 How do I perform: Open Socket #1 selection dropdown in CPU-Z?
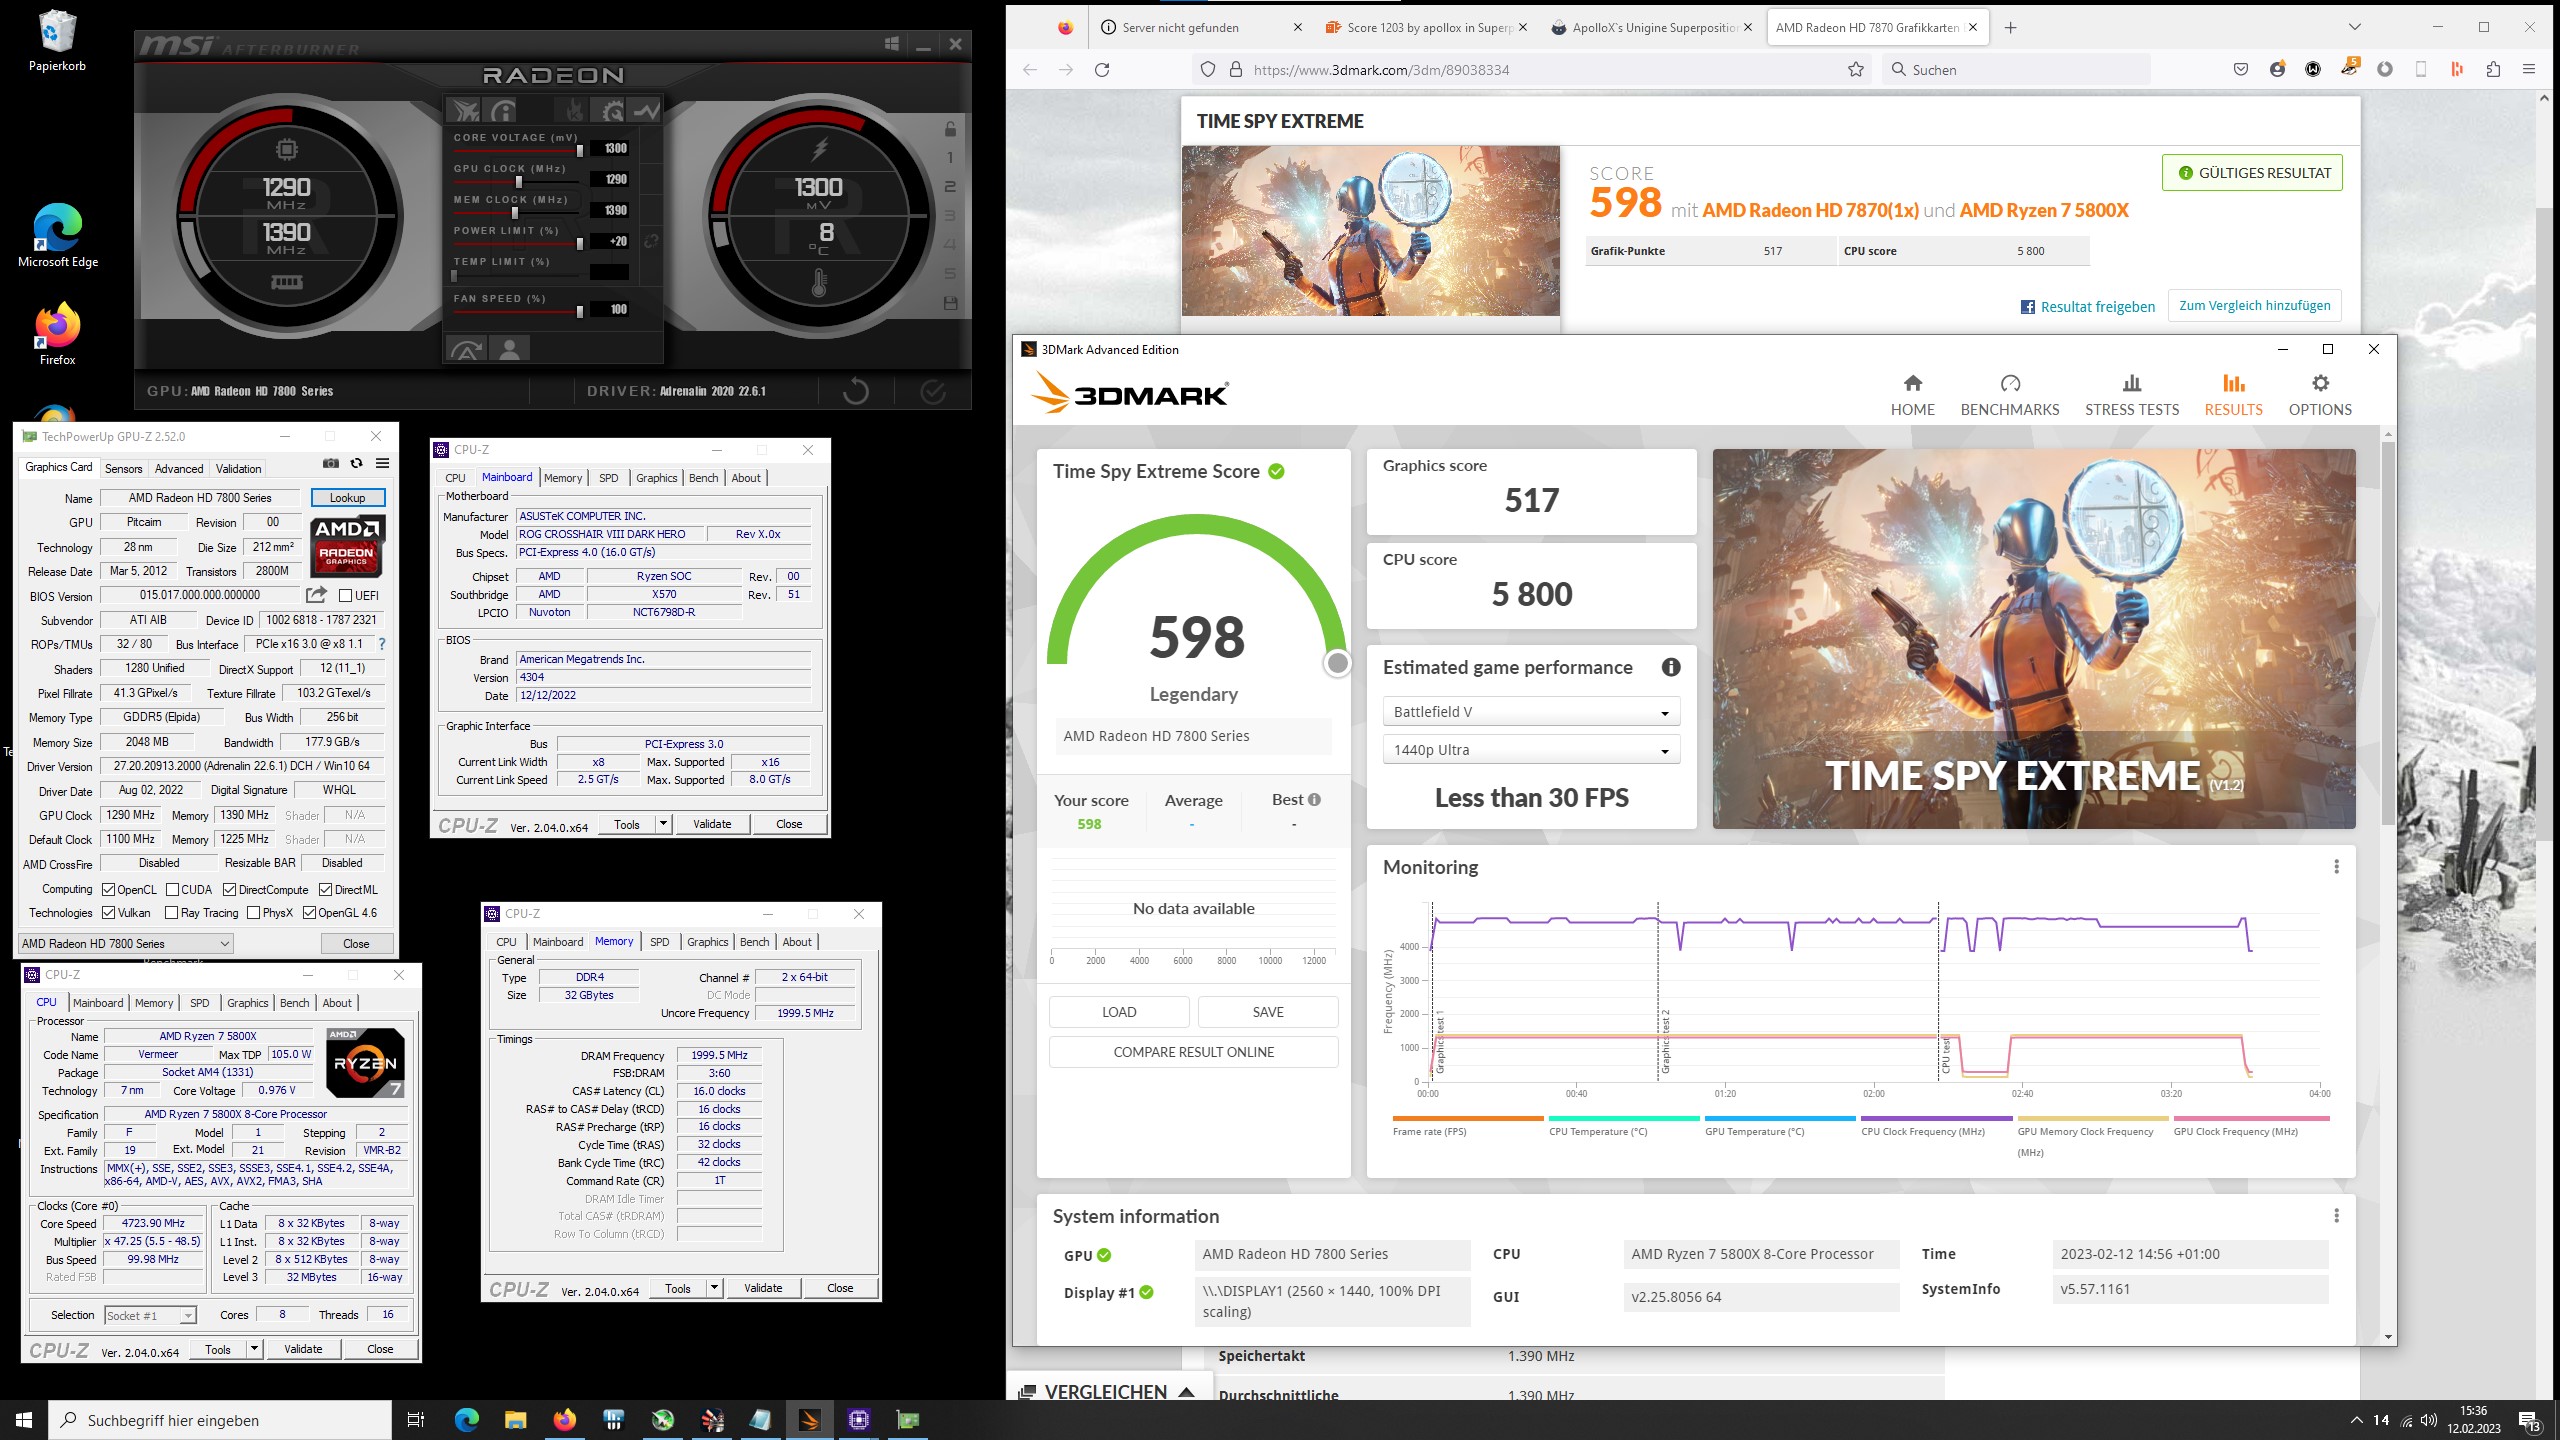(150, 1315)
